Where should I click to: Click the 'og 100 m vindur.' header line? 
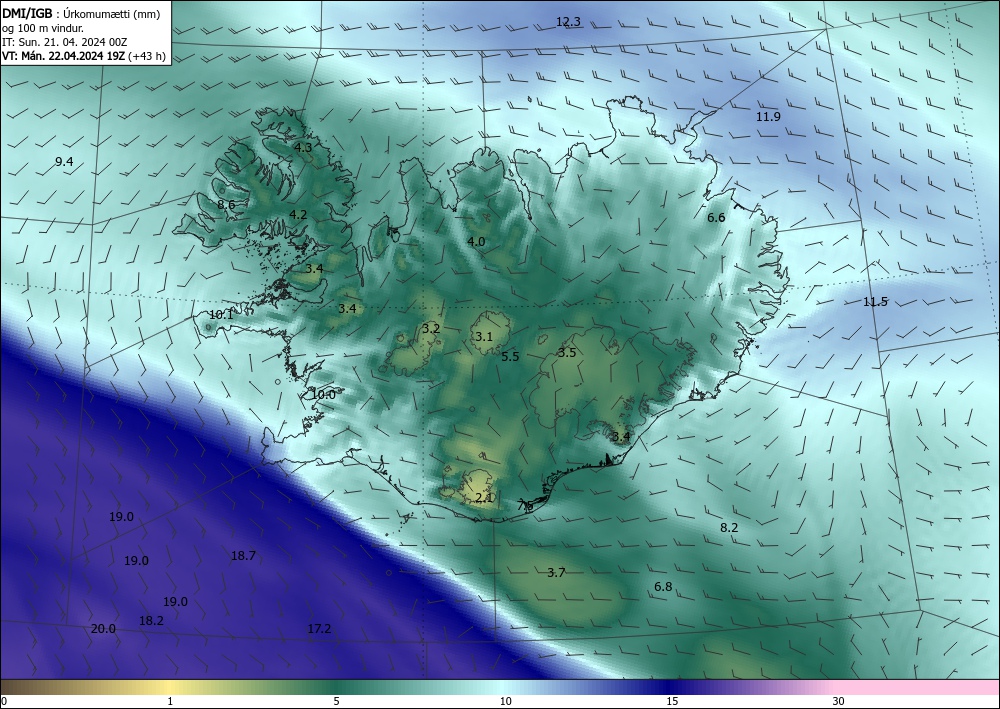pos(43,28)
